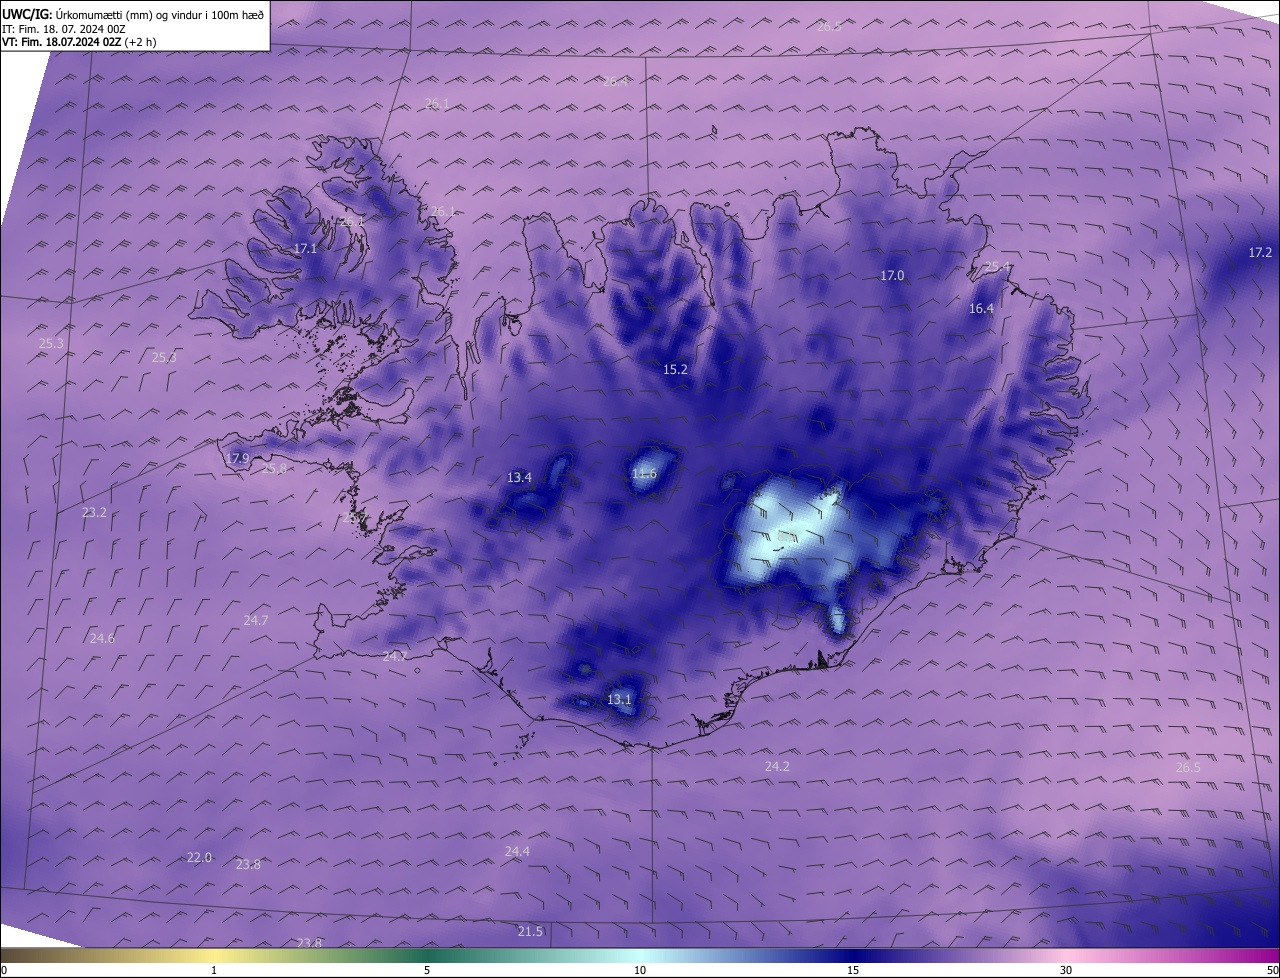
Task: Click the 24.4 value label
Action: coord(516,851)
